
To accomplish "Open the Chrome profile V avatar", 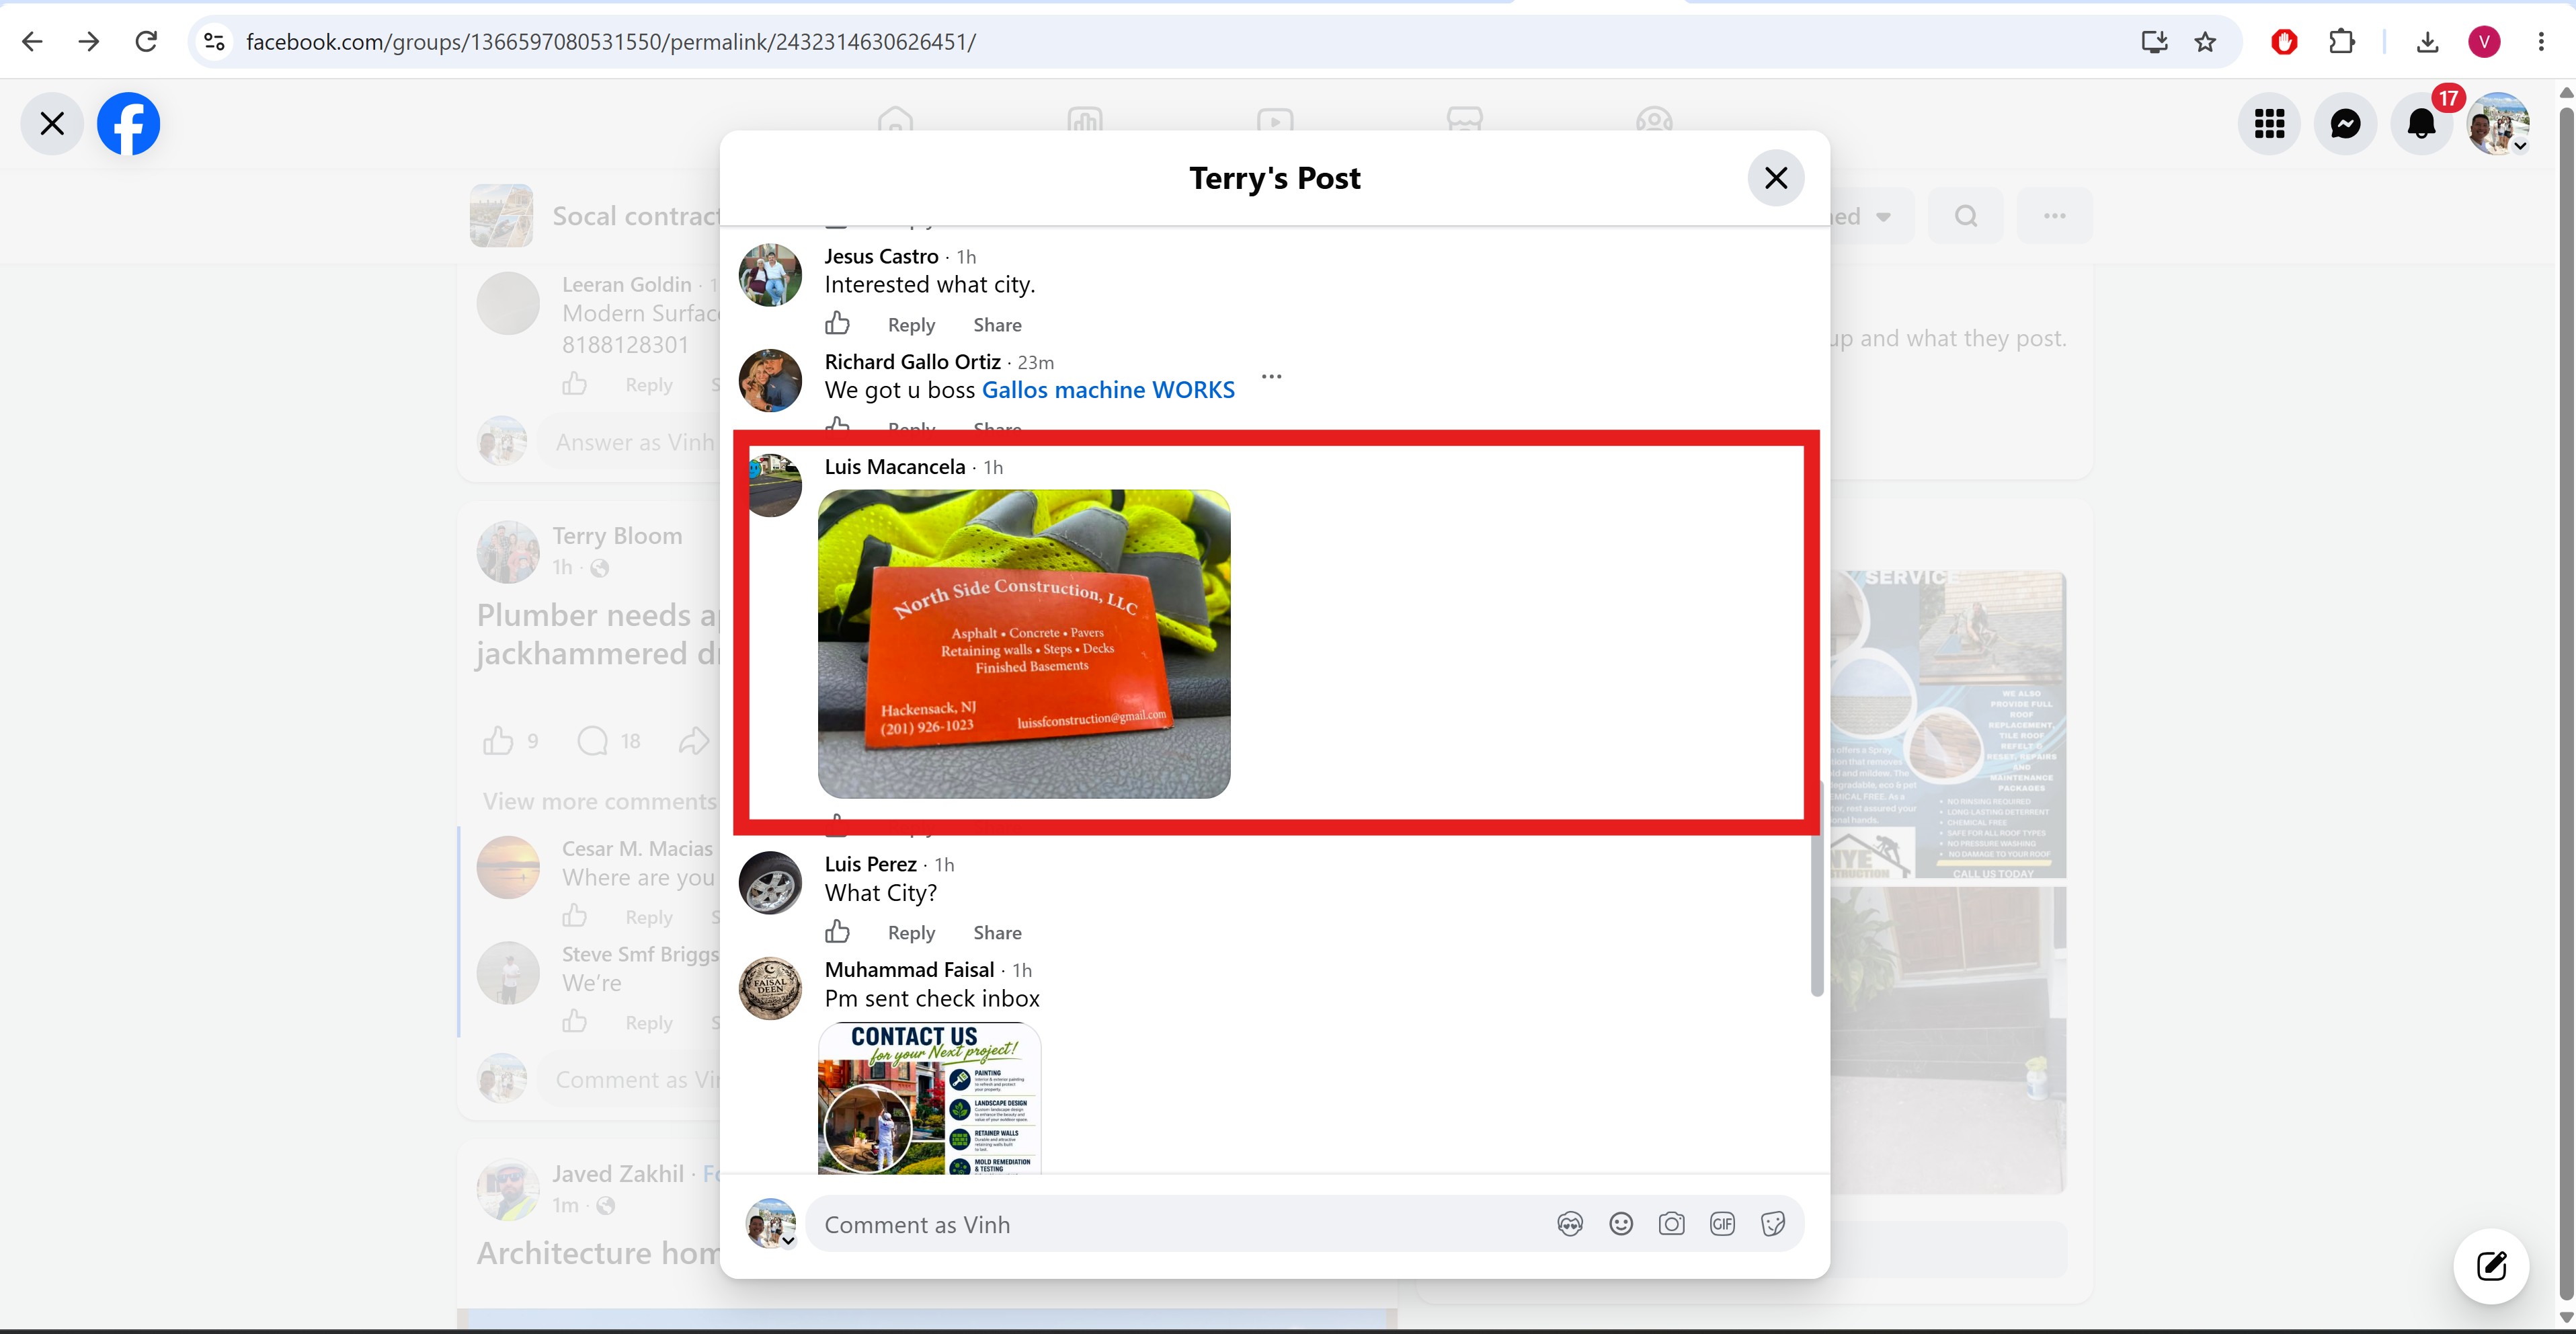I will (x=2484, y=41).
